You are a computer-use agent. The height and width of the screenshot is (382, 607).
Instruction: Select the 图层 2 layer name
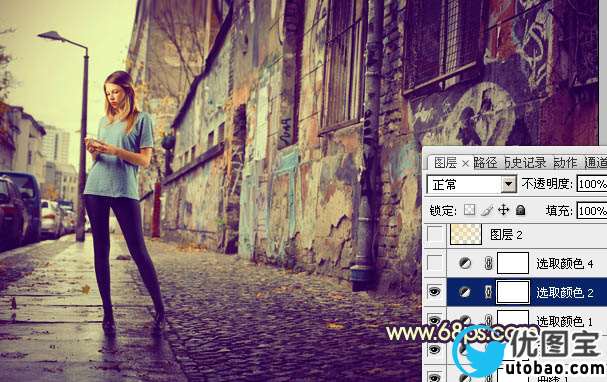tap(506, 235)
